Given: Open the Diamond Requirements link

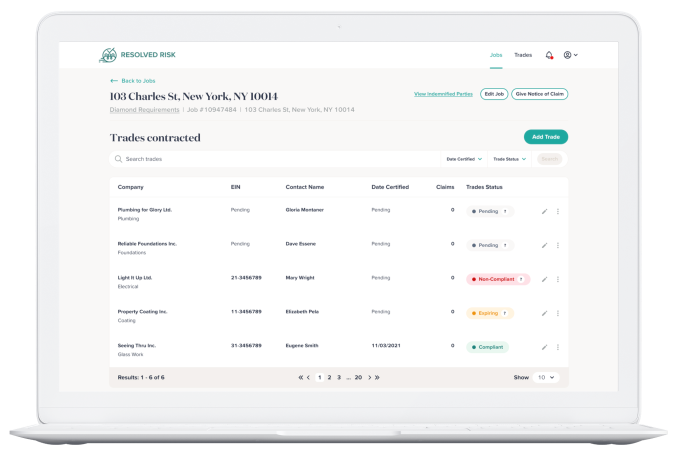Looking at the screenshot, I should tap(144, 110).
